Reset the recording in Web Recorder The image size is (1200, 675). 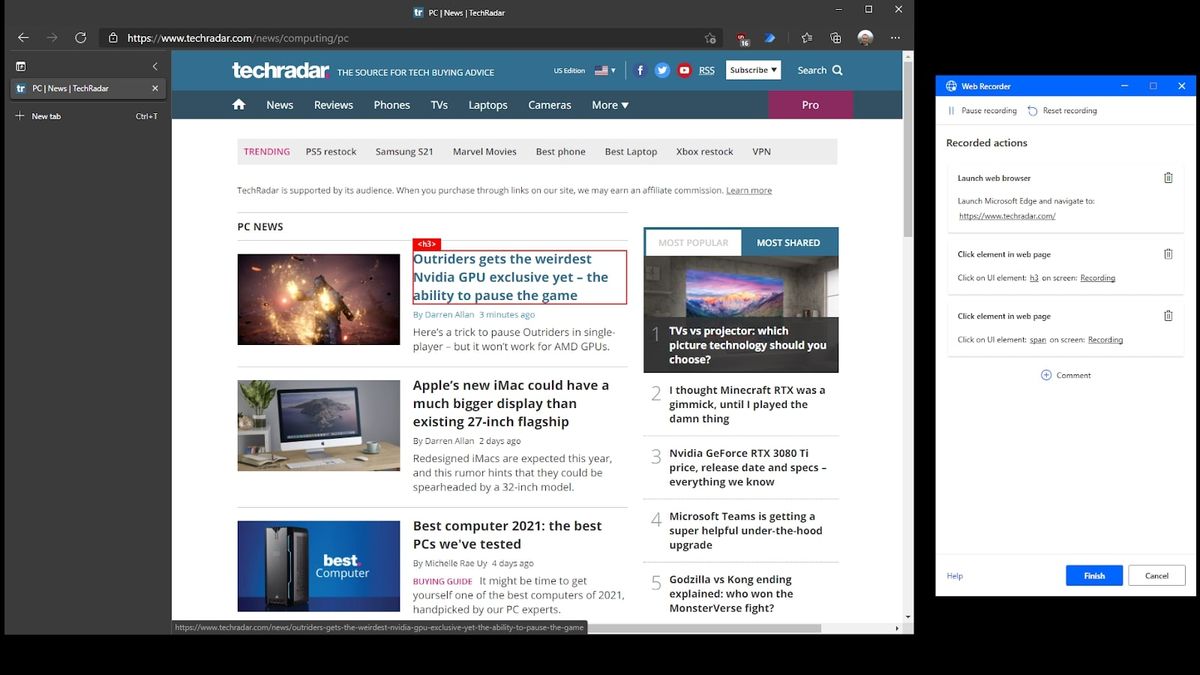(x=1063, y=110)
